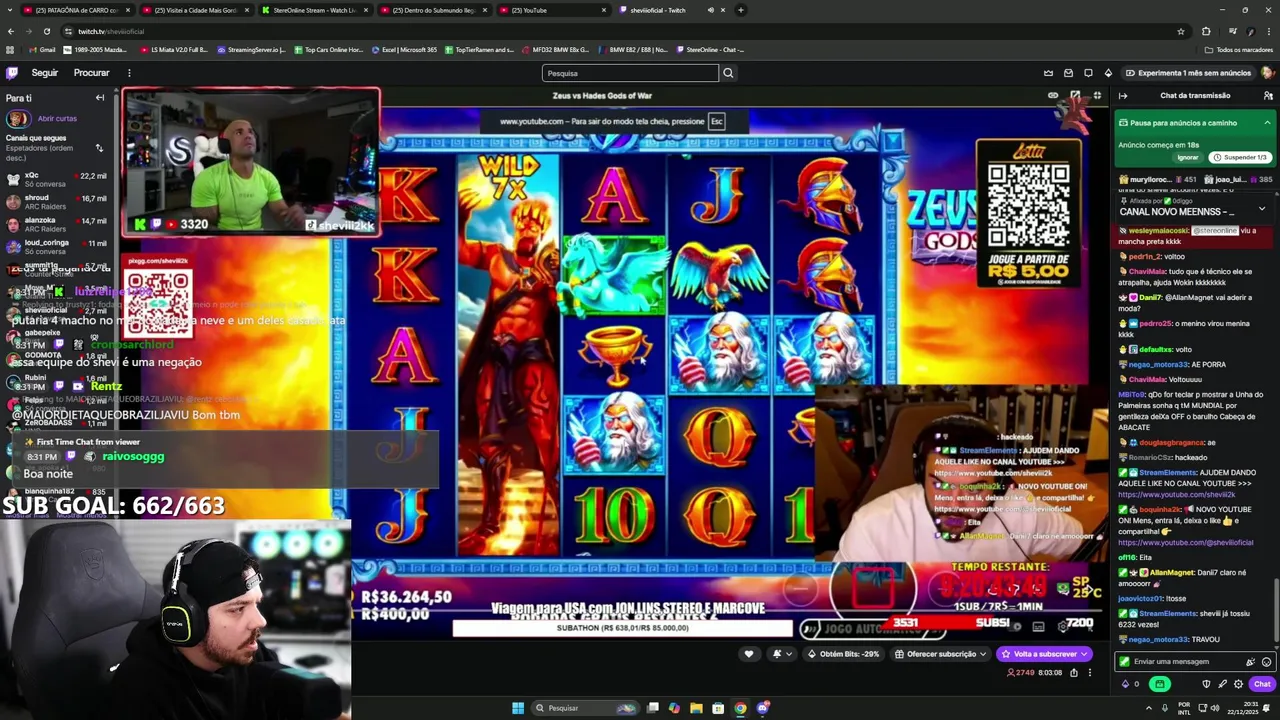Click the Windows taskbar Pesquisar box
1280x720 pixels.
585,708
